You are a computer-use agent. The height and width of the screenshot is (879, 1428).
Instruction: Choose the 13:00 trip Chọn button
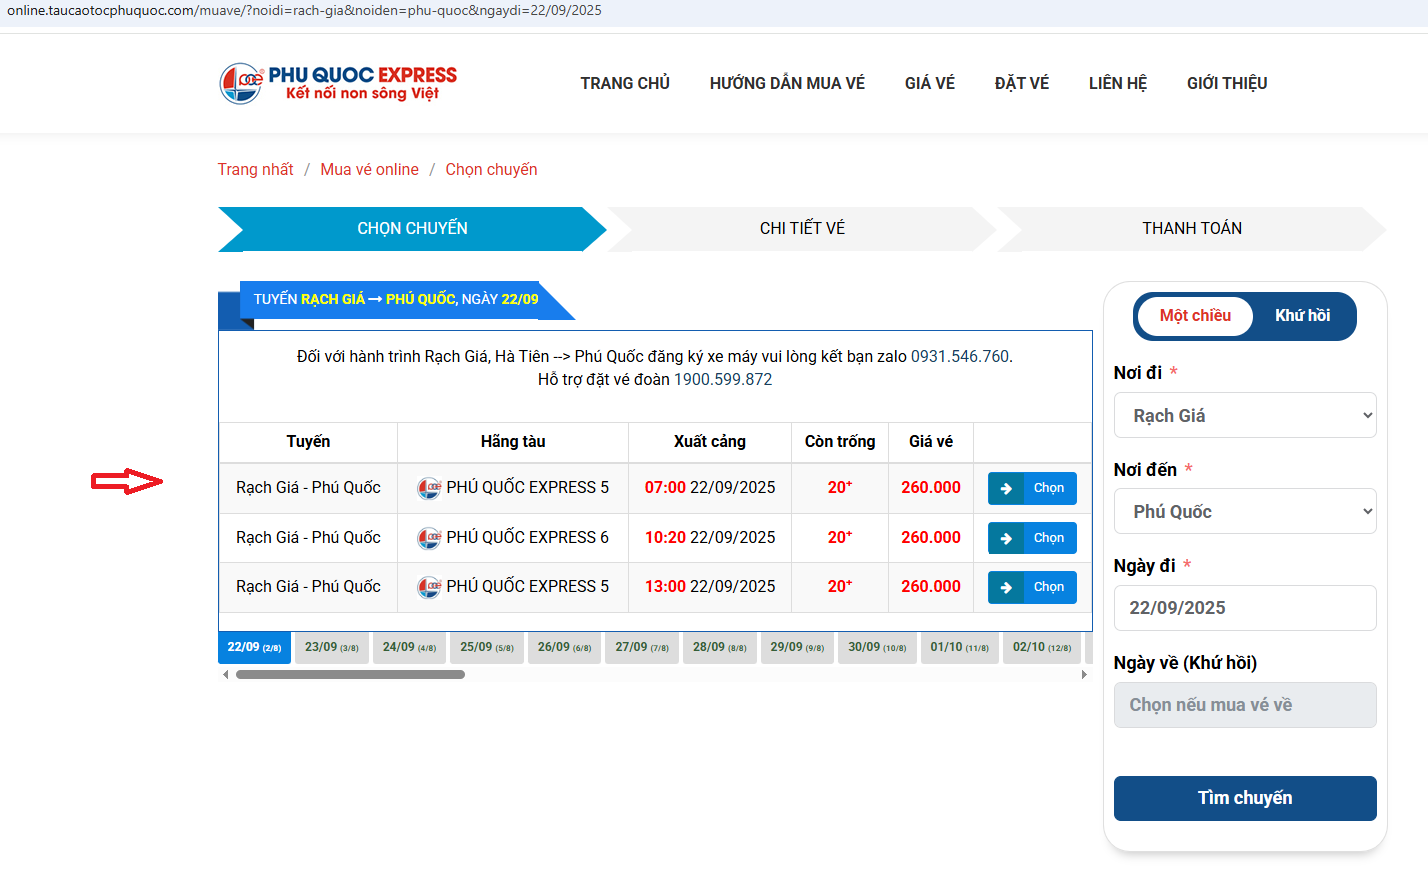1032,587
